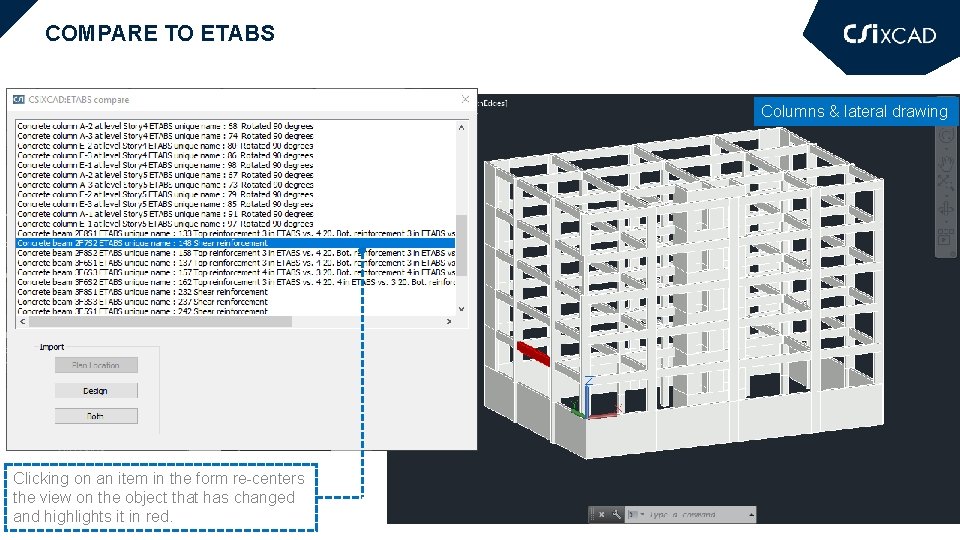960x540 pixels.
Task: Select Story5 column row with unique name 85
Action: (235, 204)
